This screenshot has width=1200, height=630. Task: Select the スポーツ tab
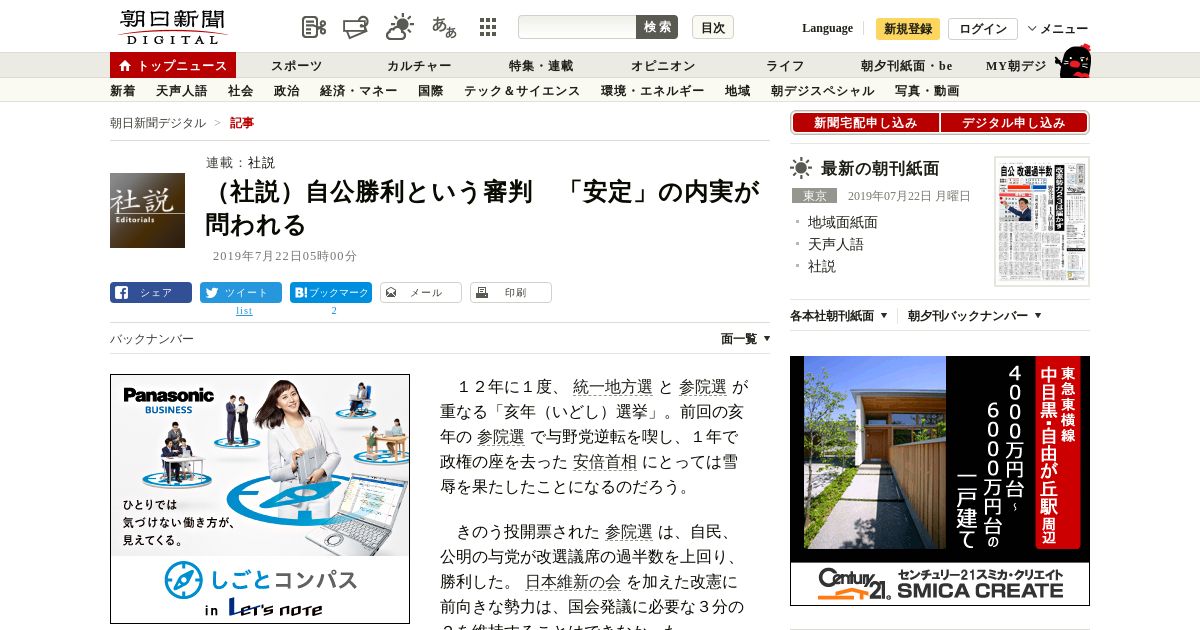(x=297, y=66)
